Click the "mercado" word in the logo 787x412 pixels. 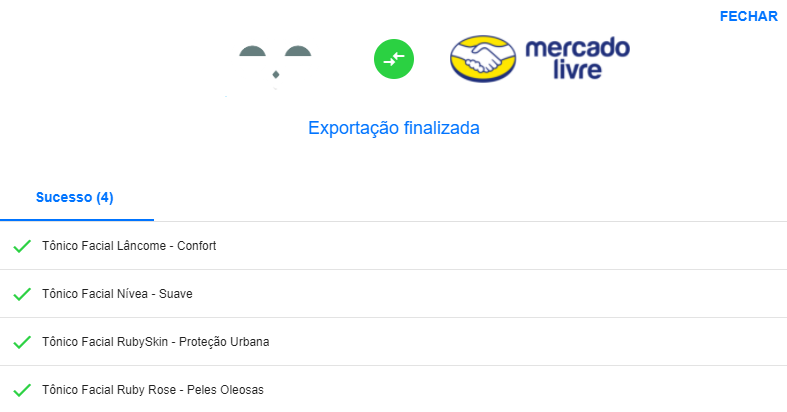click(577, 47)
